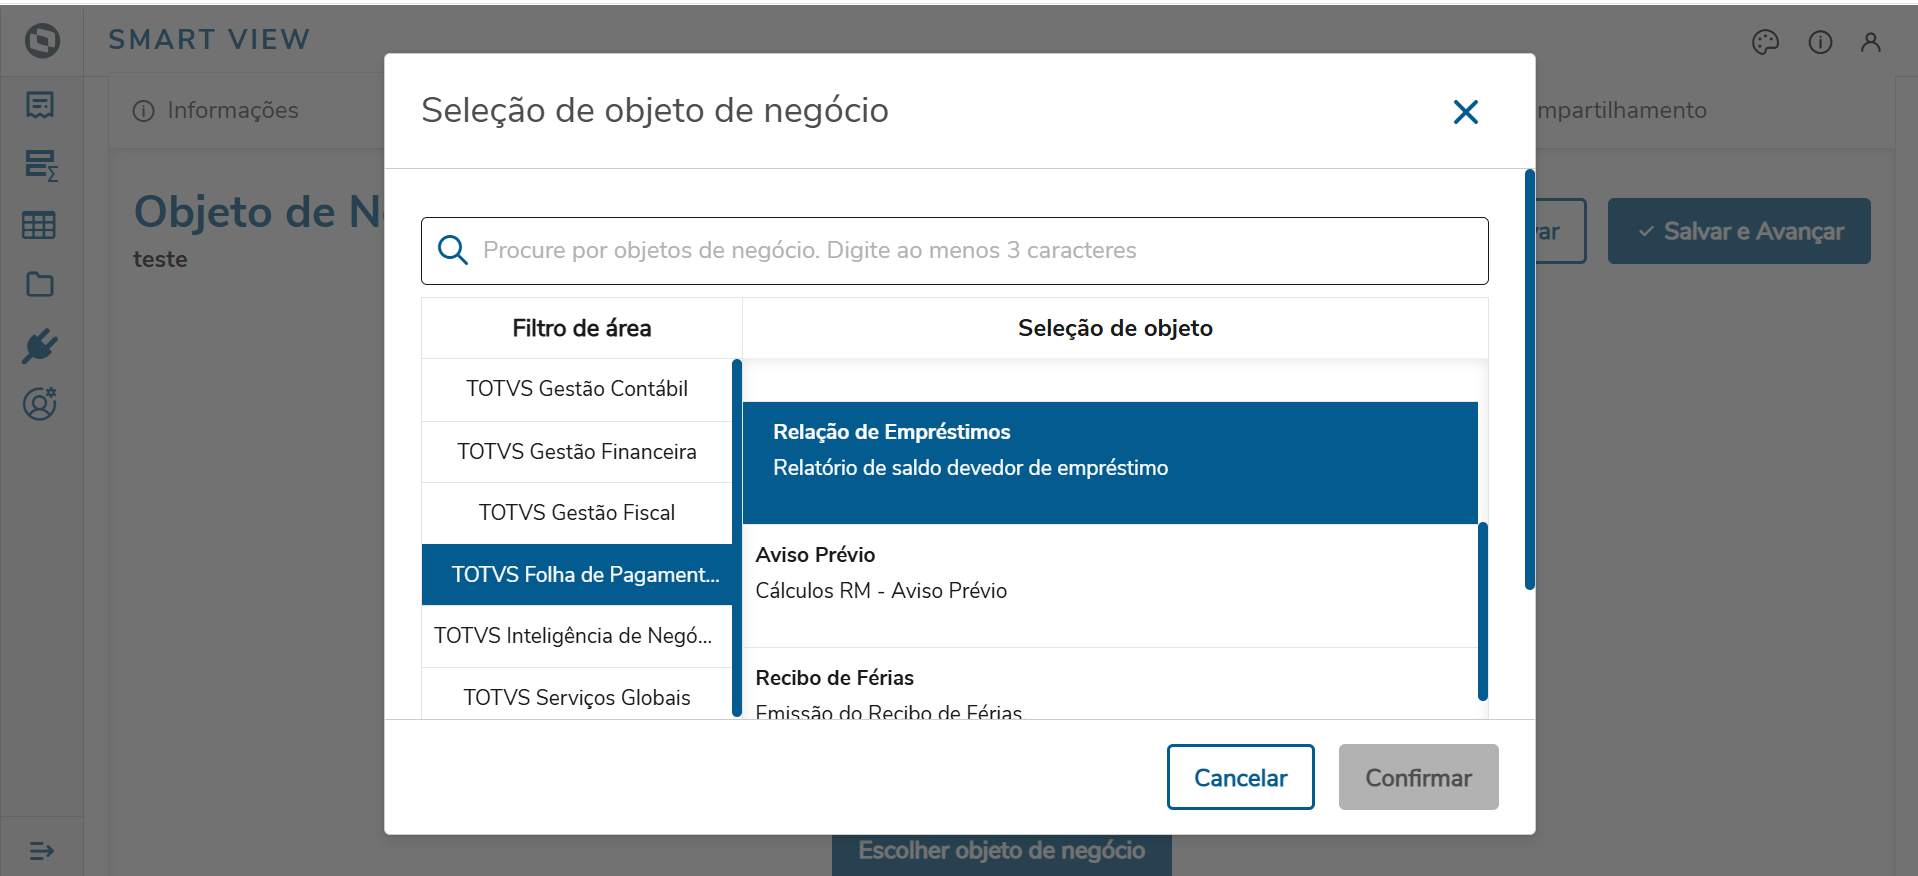Click Salvar e Avançar button
This screenshot has height=876, width=1918.
(x=1739, y=231)
